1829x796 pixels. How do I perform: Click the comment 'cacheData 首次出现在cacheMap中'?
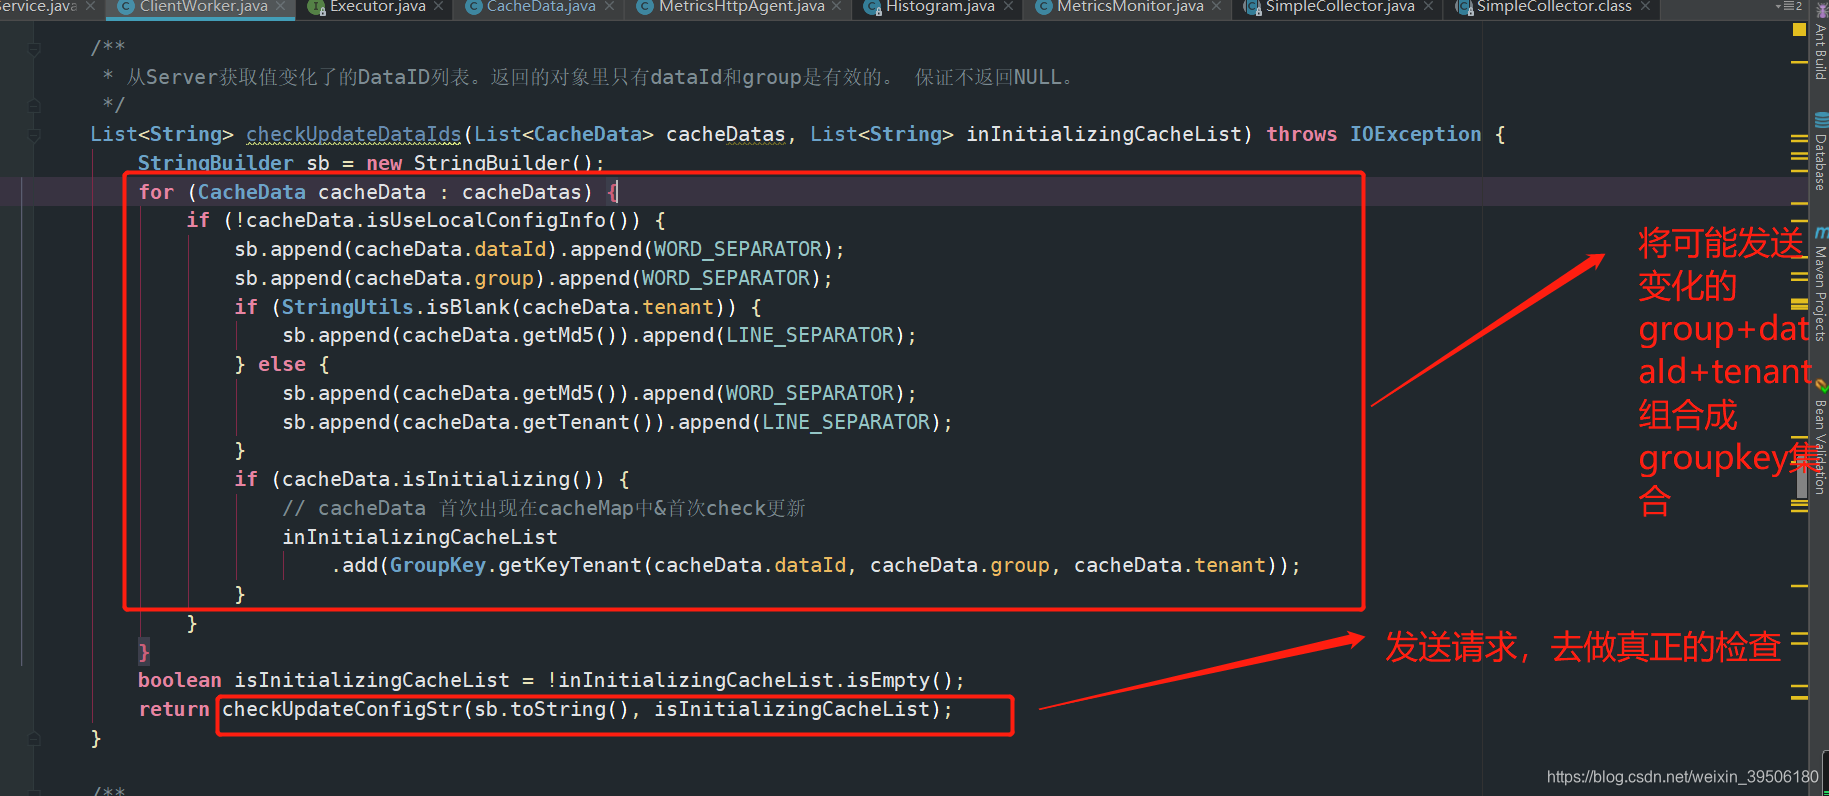(x=476, y=508)
